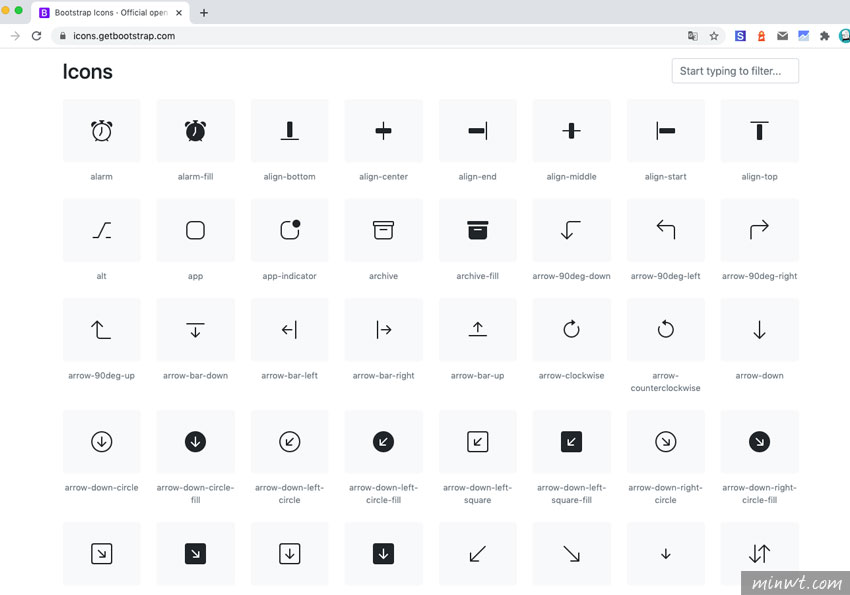Click the arrow-down icon tile
Screen dimensions: 850x595
[x=759, y=329]
